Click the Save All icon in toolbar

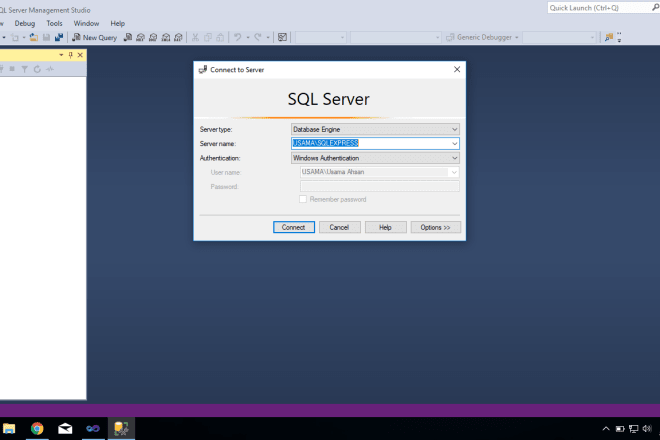(59, 37)
